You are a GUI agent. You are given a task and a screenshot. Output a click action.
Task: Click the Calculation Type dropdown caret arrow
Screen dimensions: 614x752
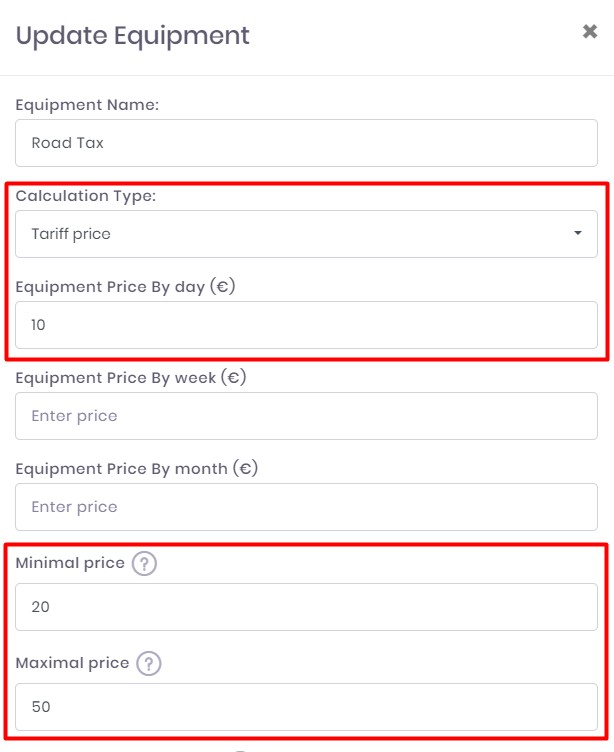(578, 234)
